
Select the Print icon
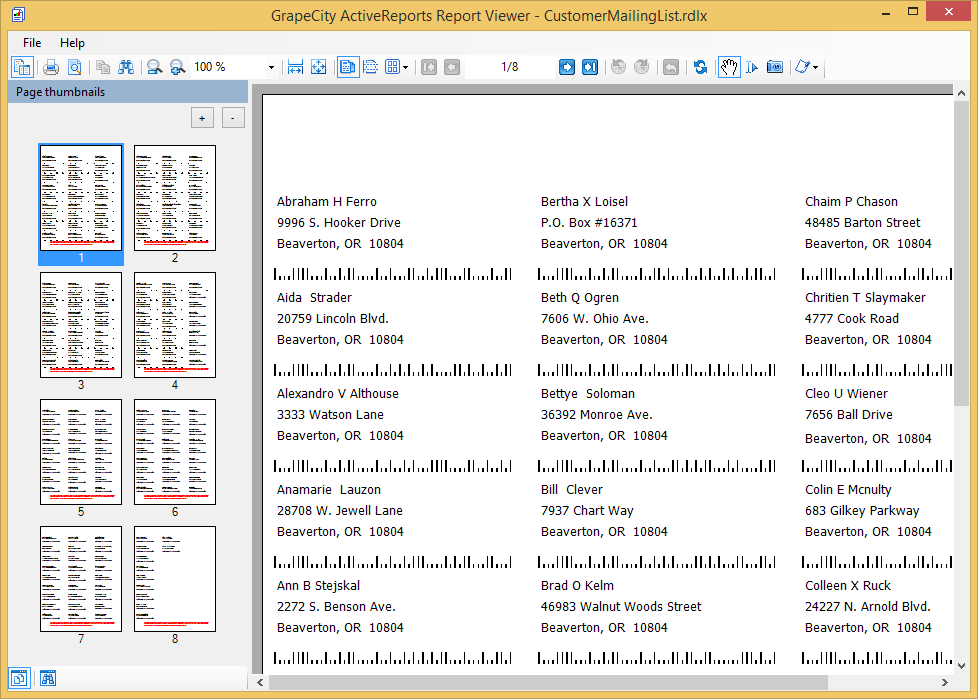tap(52, 67)
